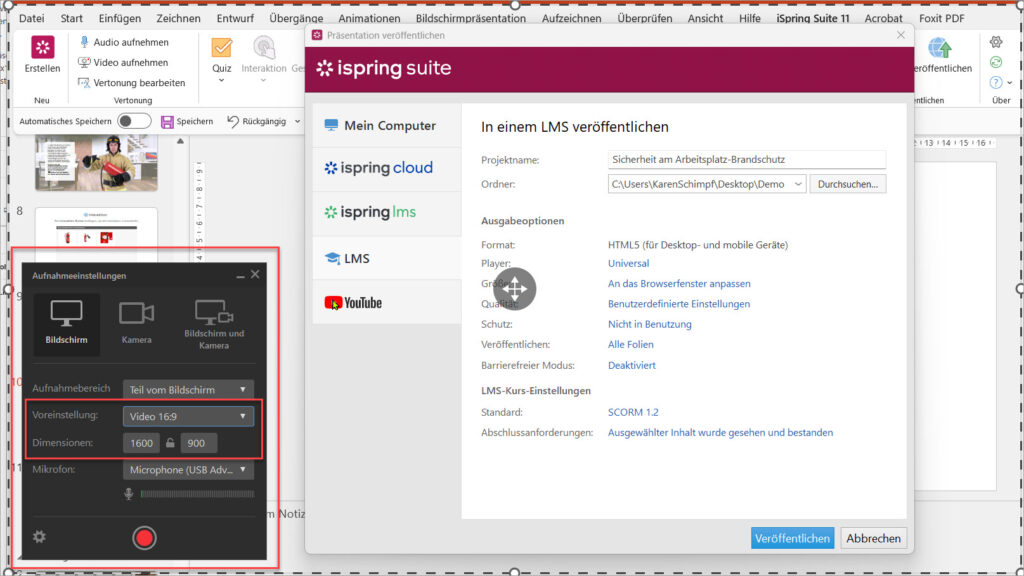The height and width of the screenshot is (576, 1024).
Task: Click the Veröffentlichen button in dialog
Action: pyautogui.click(x=792, y=538)
